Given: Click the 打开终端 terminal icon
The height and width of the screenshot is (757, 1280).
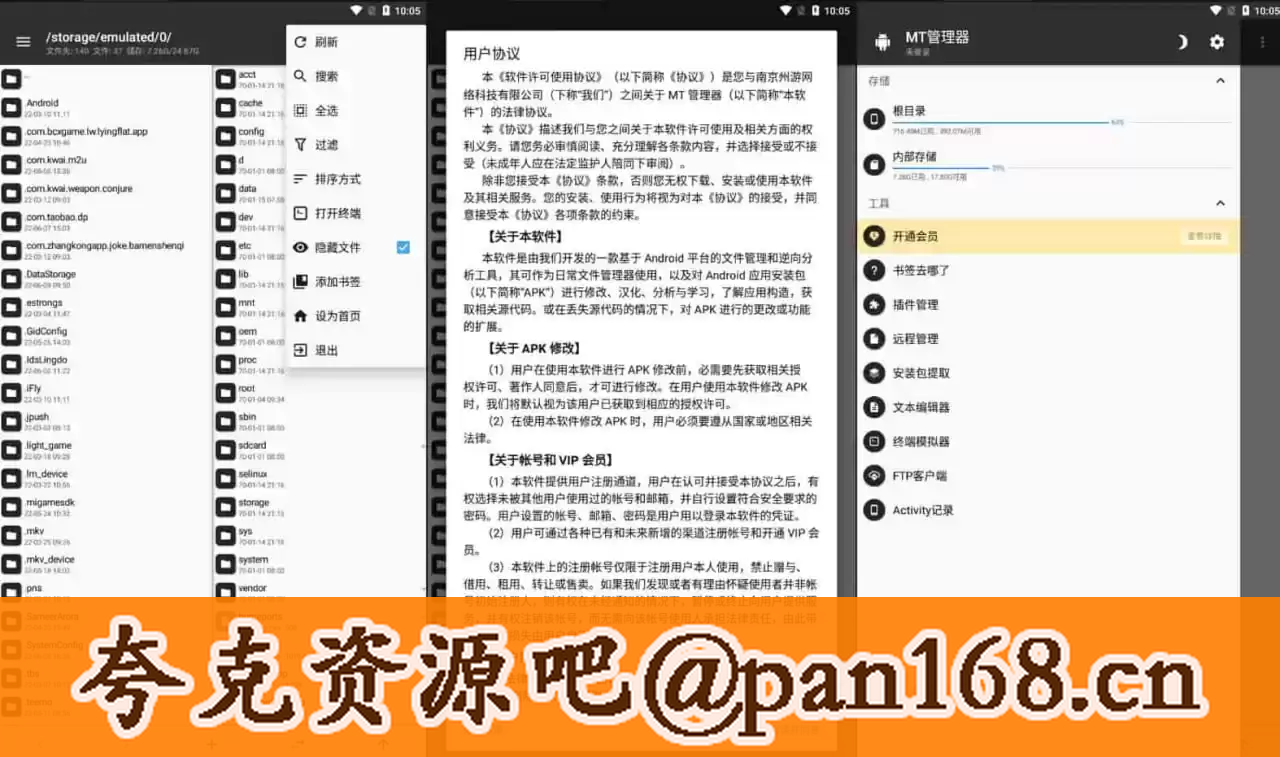Looking at the screenshot, I should click(300, 213).
